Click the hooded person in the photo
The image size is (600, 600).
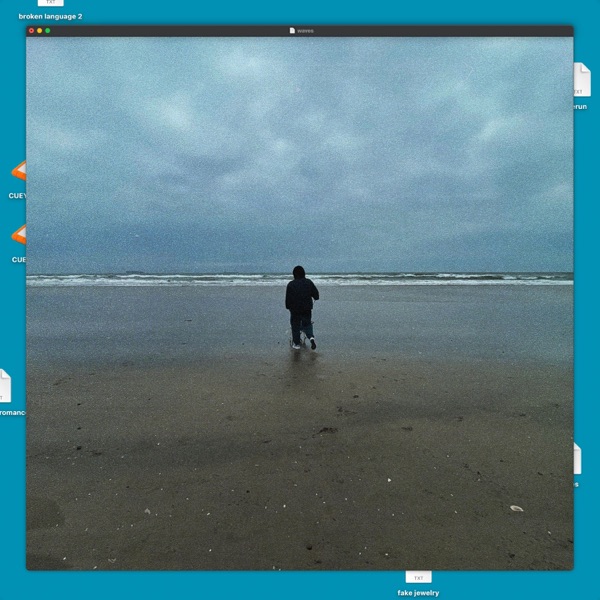(x=302, y=307)
